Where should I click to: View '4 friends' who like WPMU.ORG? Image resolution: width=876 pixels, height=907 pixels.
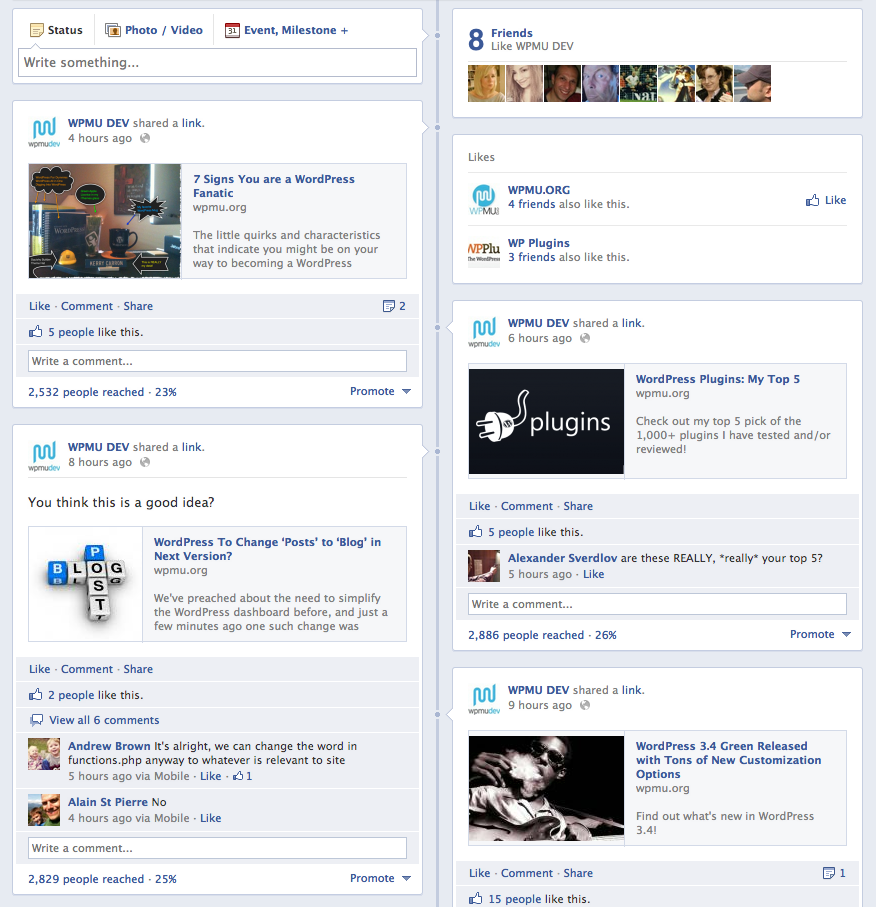[x=532, y=204]
